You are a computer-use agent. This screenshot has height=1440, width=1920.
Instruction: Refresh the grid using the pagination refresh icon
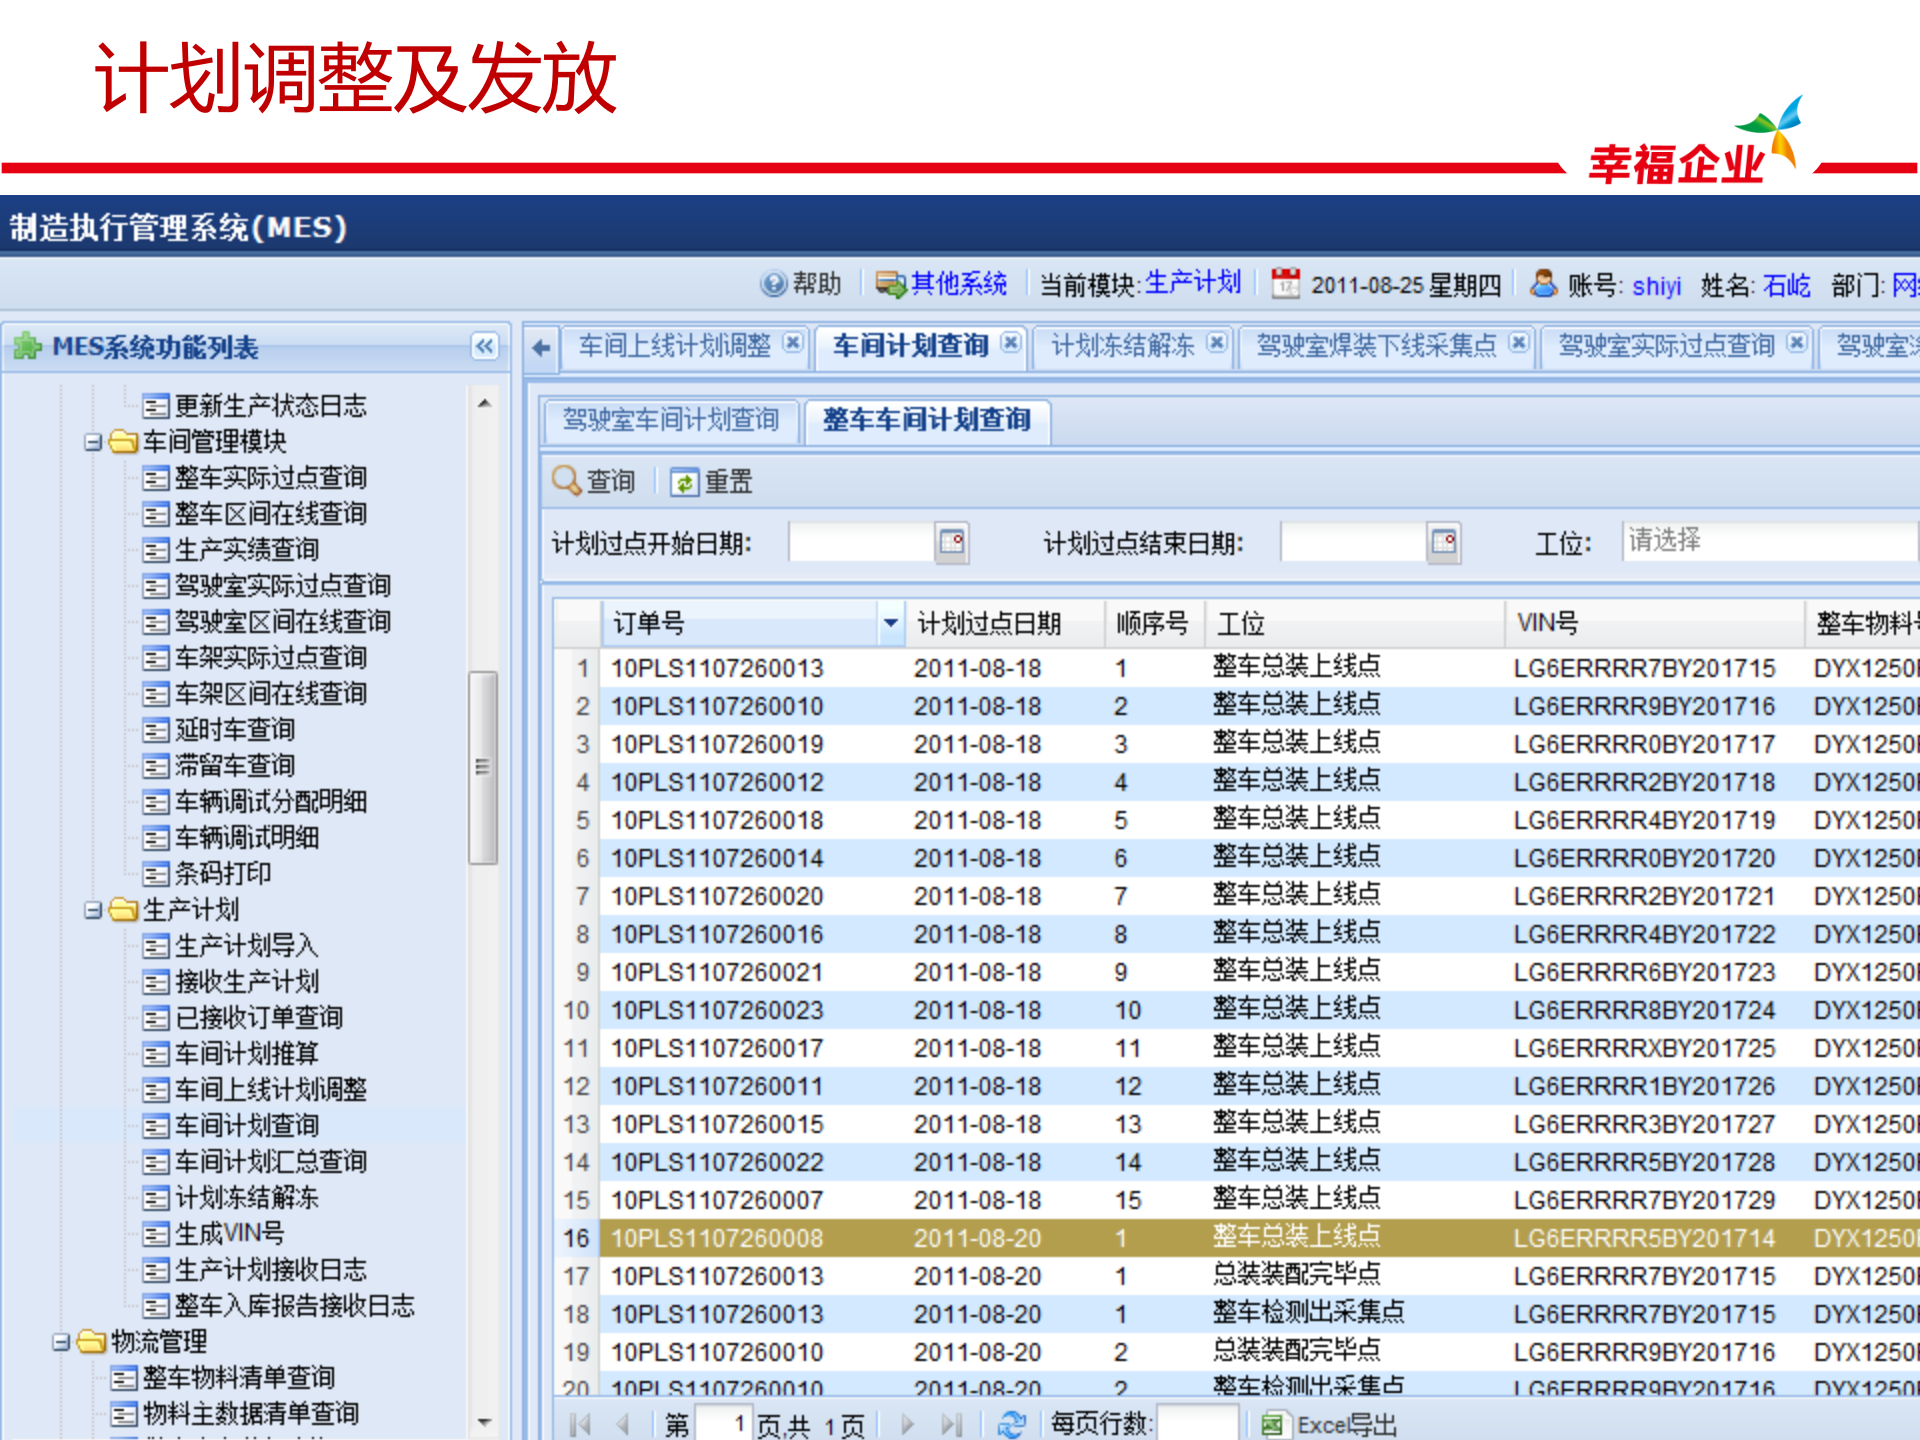point(1013,1424)
